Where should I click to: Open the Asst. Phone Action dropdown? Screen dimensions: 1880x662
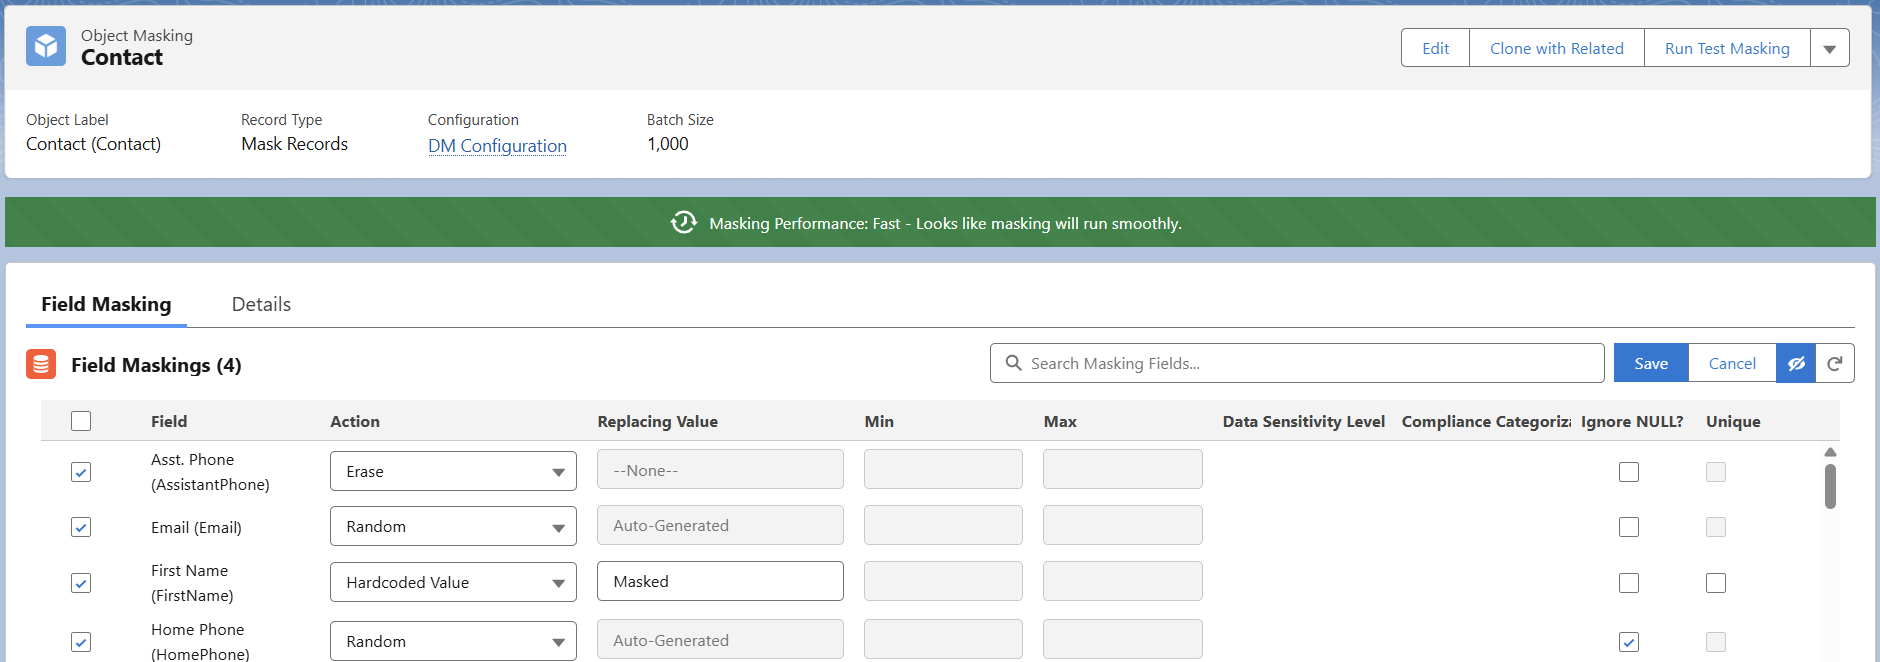tap(453, 472)
